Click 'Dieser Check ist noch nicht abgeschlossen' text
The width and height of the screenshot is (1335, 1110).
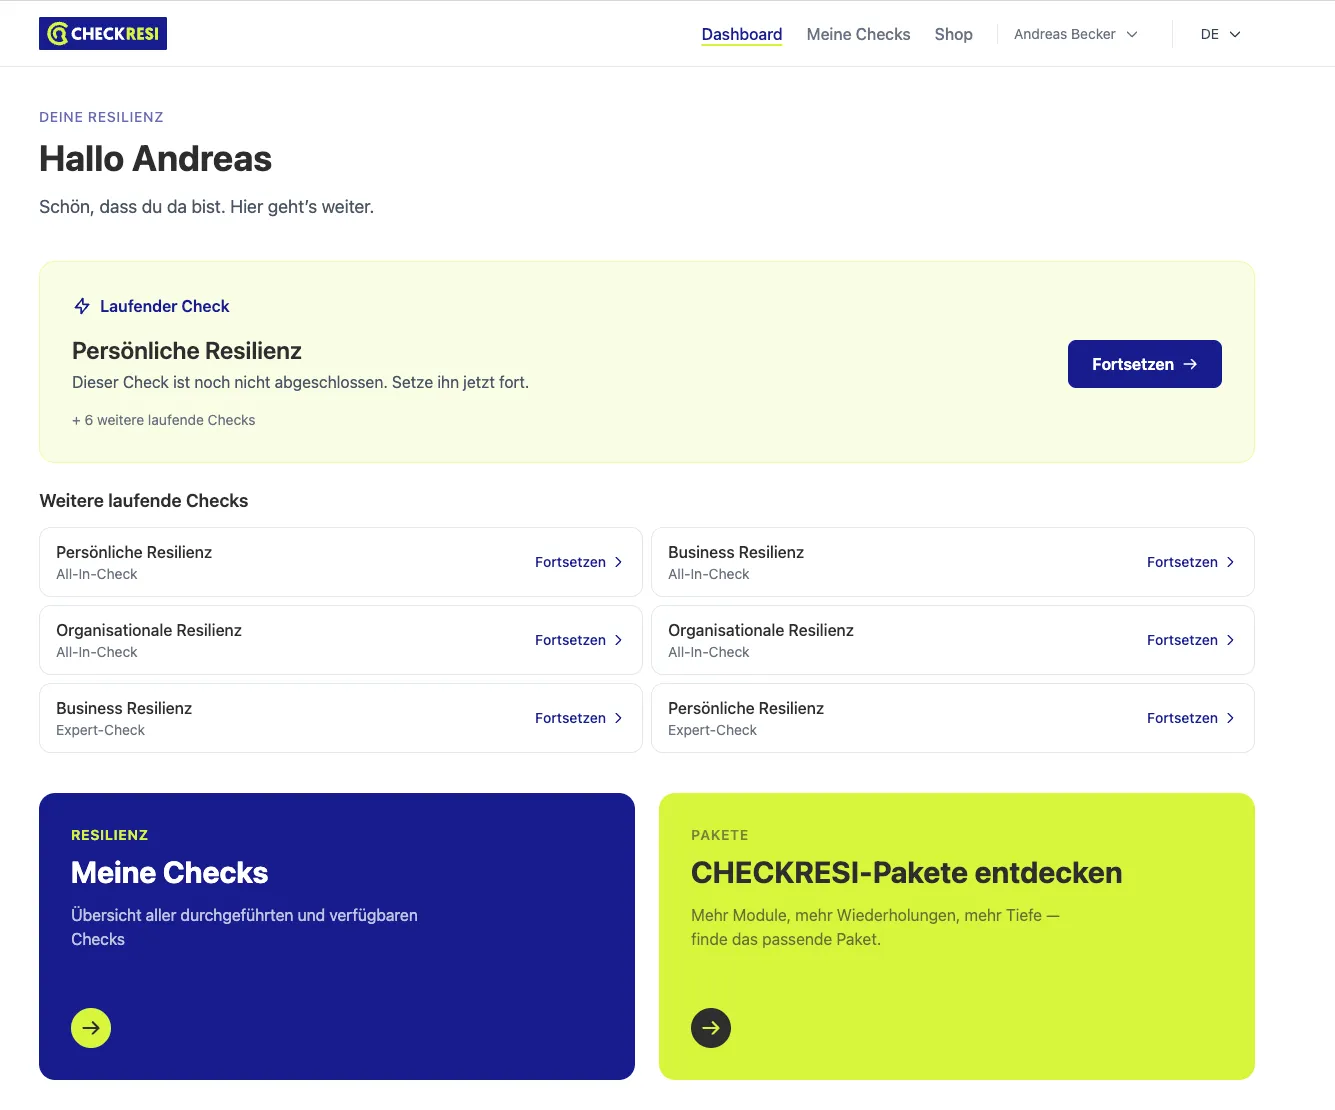[x=300, y=382]
